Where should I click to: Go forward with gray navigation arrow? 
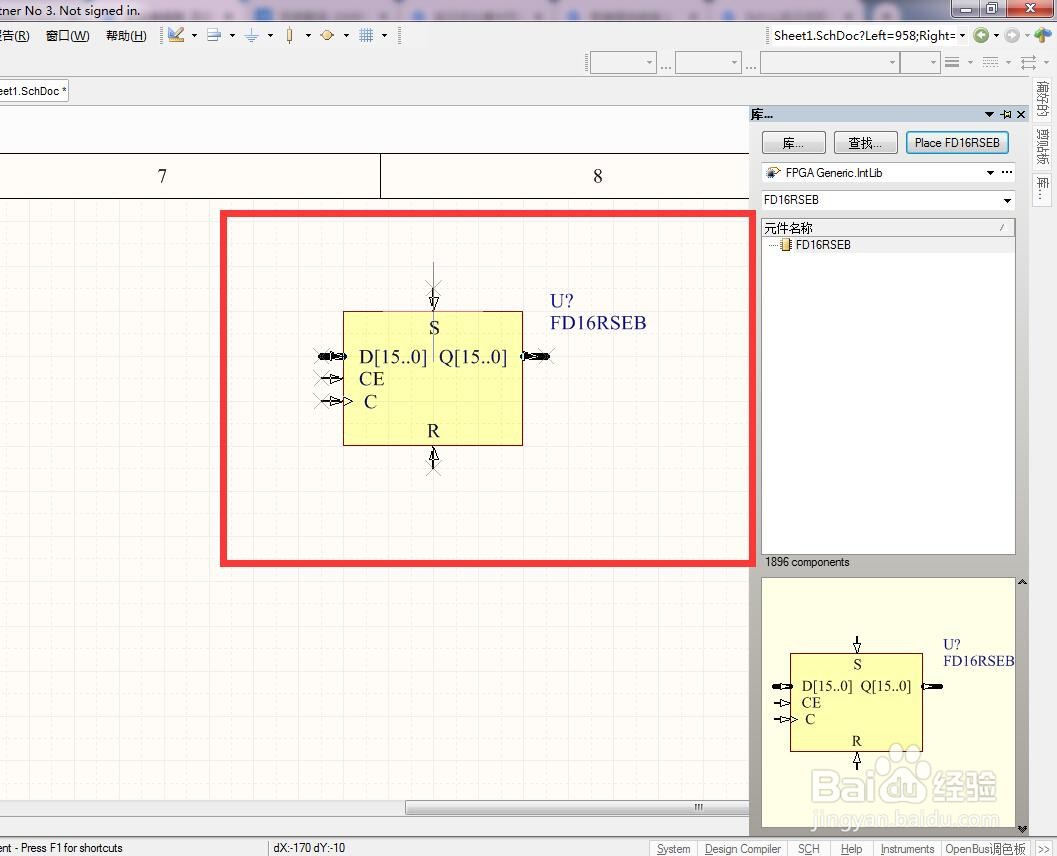[x=1012, y=36]
